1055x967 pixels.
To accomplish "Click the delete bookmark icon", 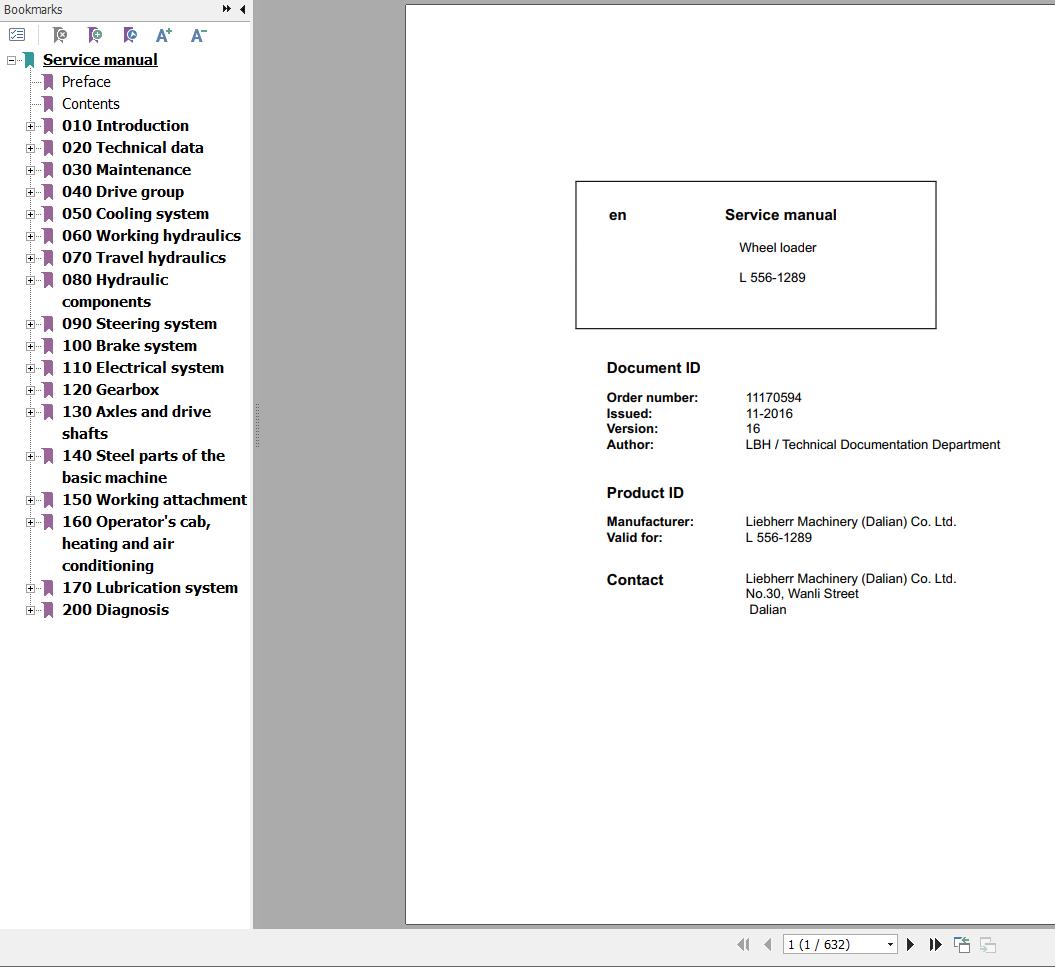I will [60, 34].
